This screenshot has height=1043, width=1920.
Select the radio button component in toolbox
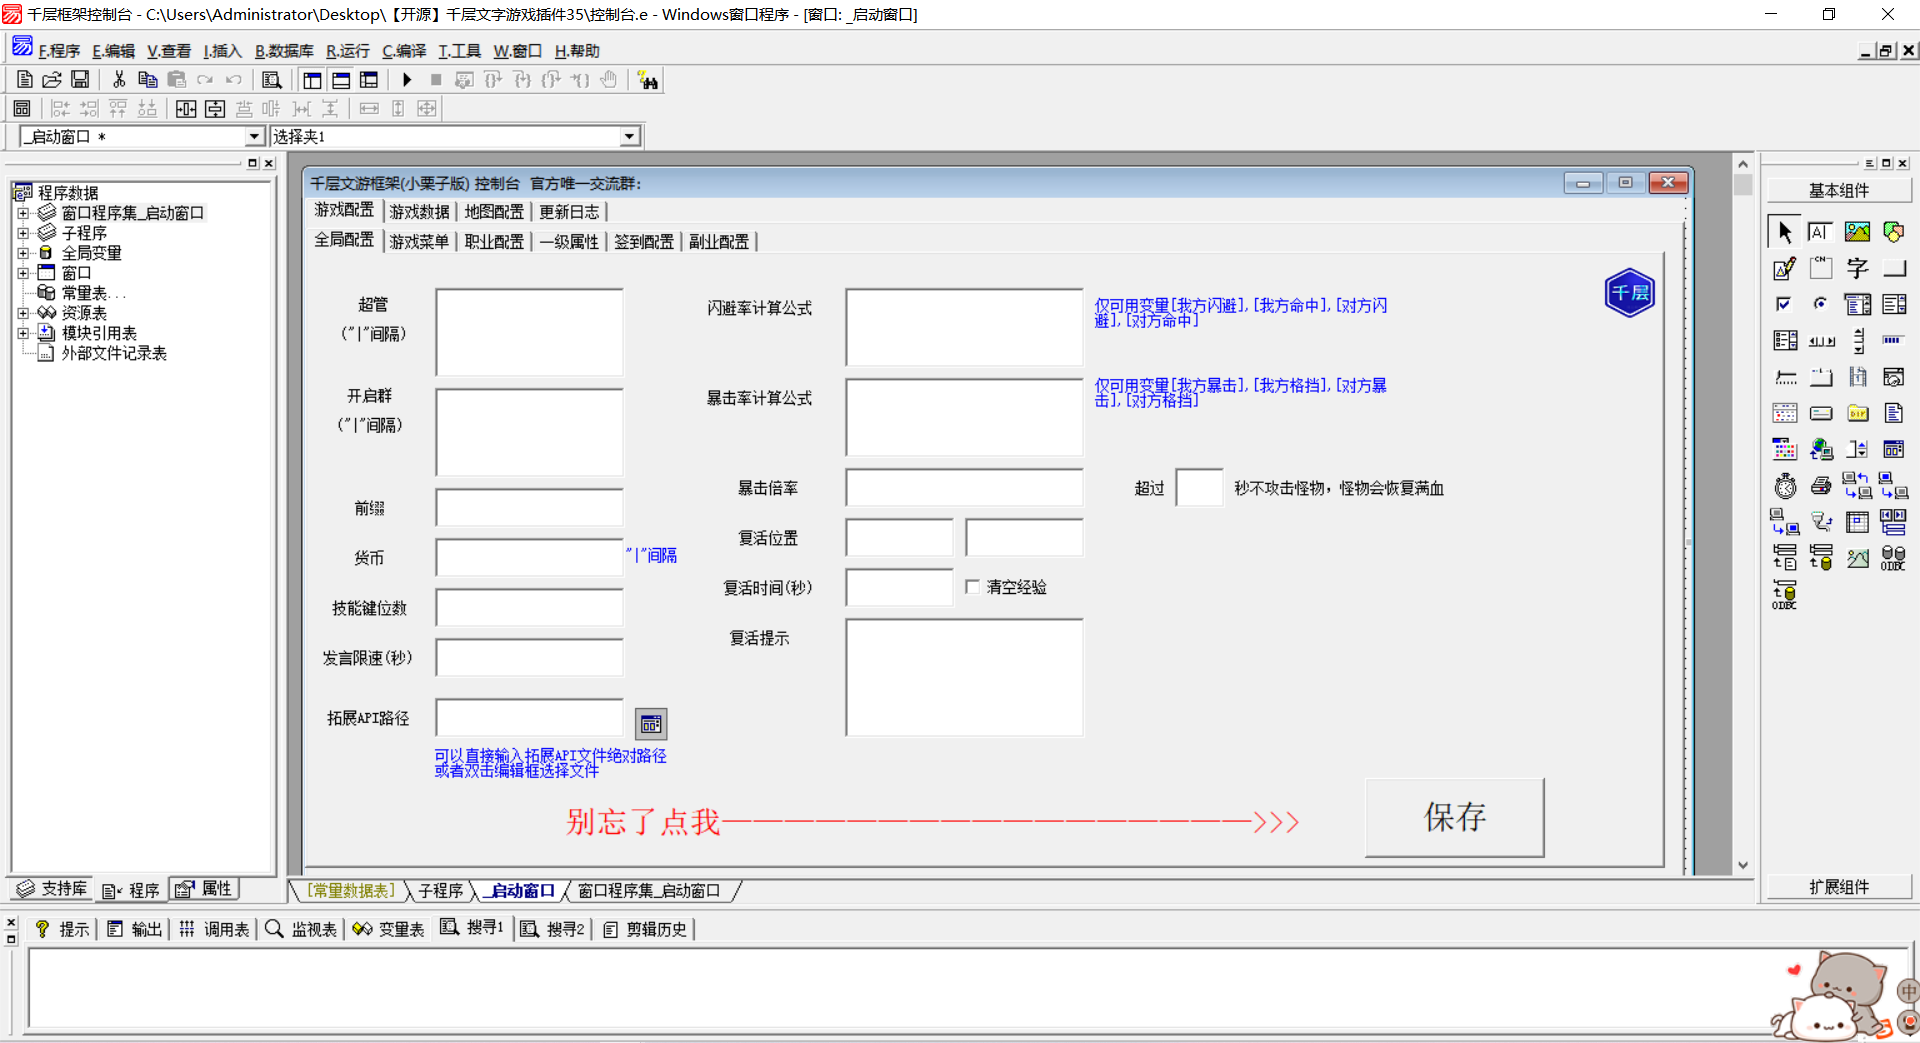tap(1821, 304)
